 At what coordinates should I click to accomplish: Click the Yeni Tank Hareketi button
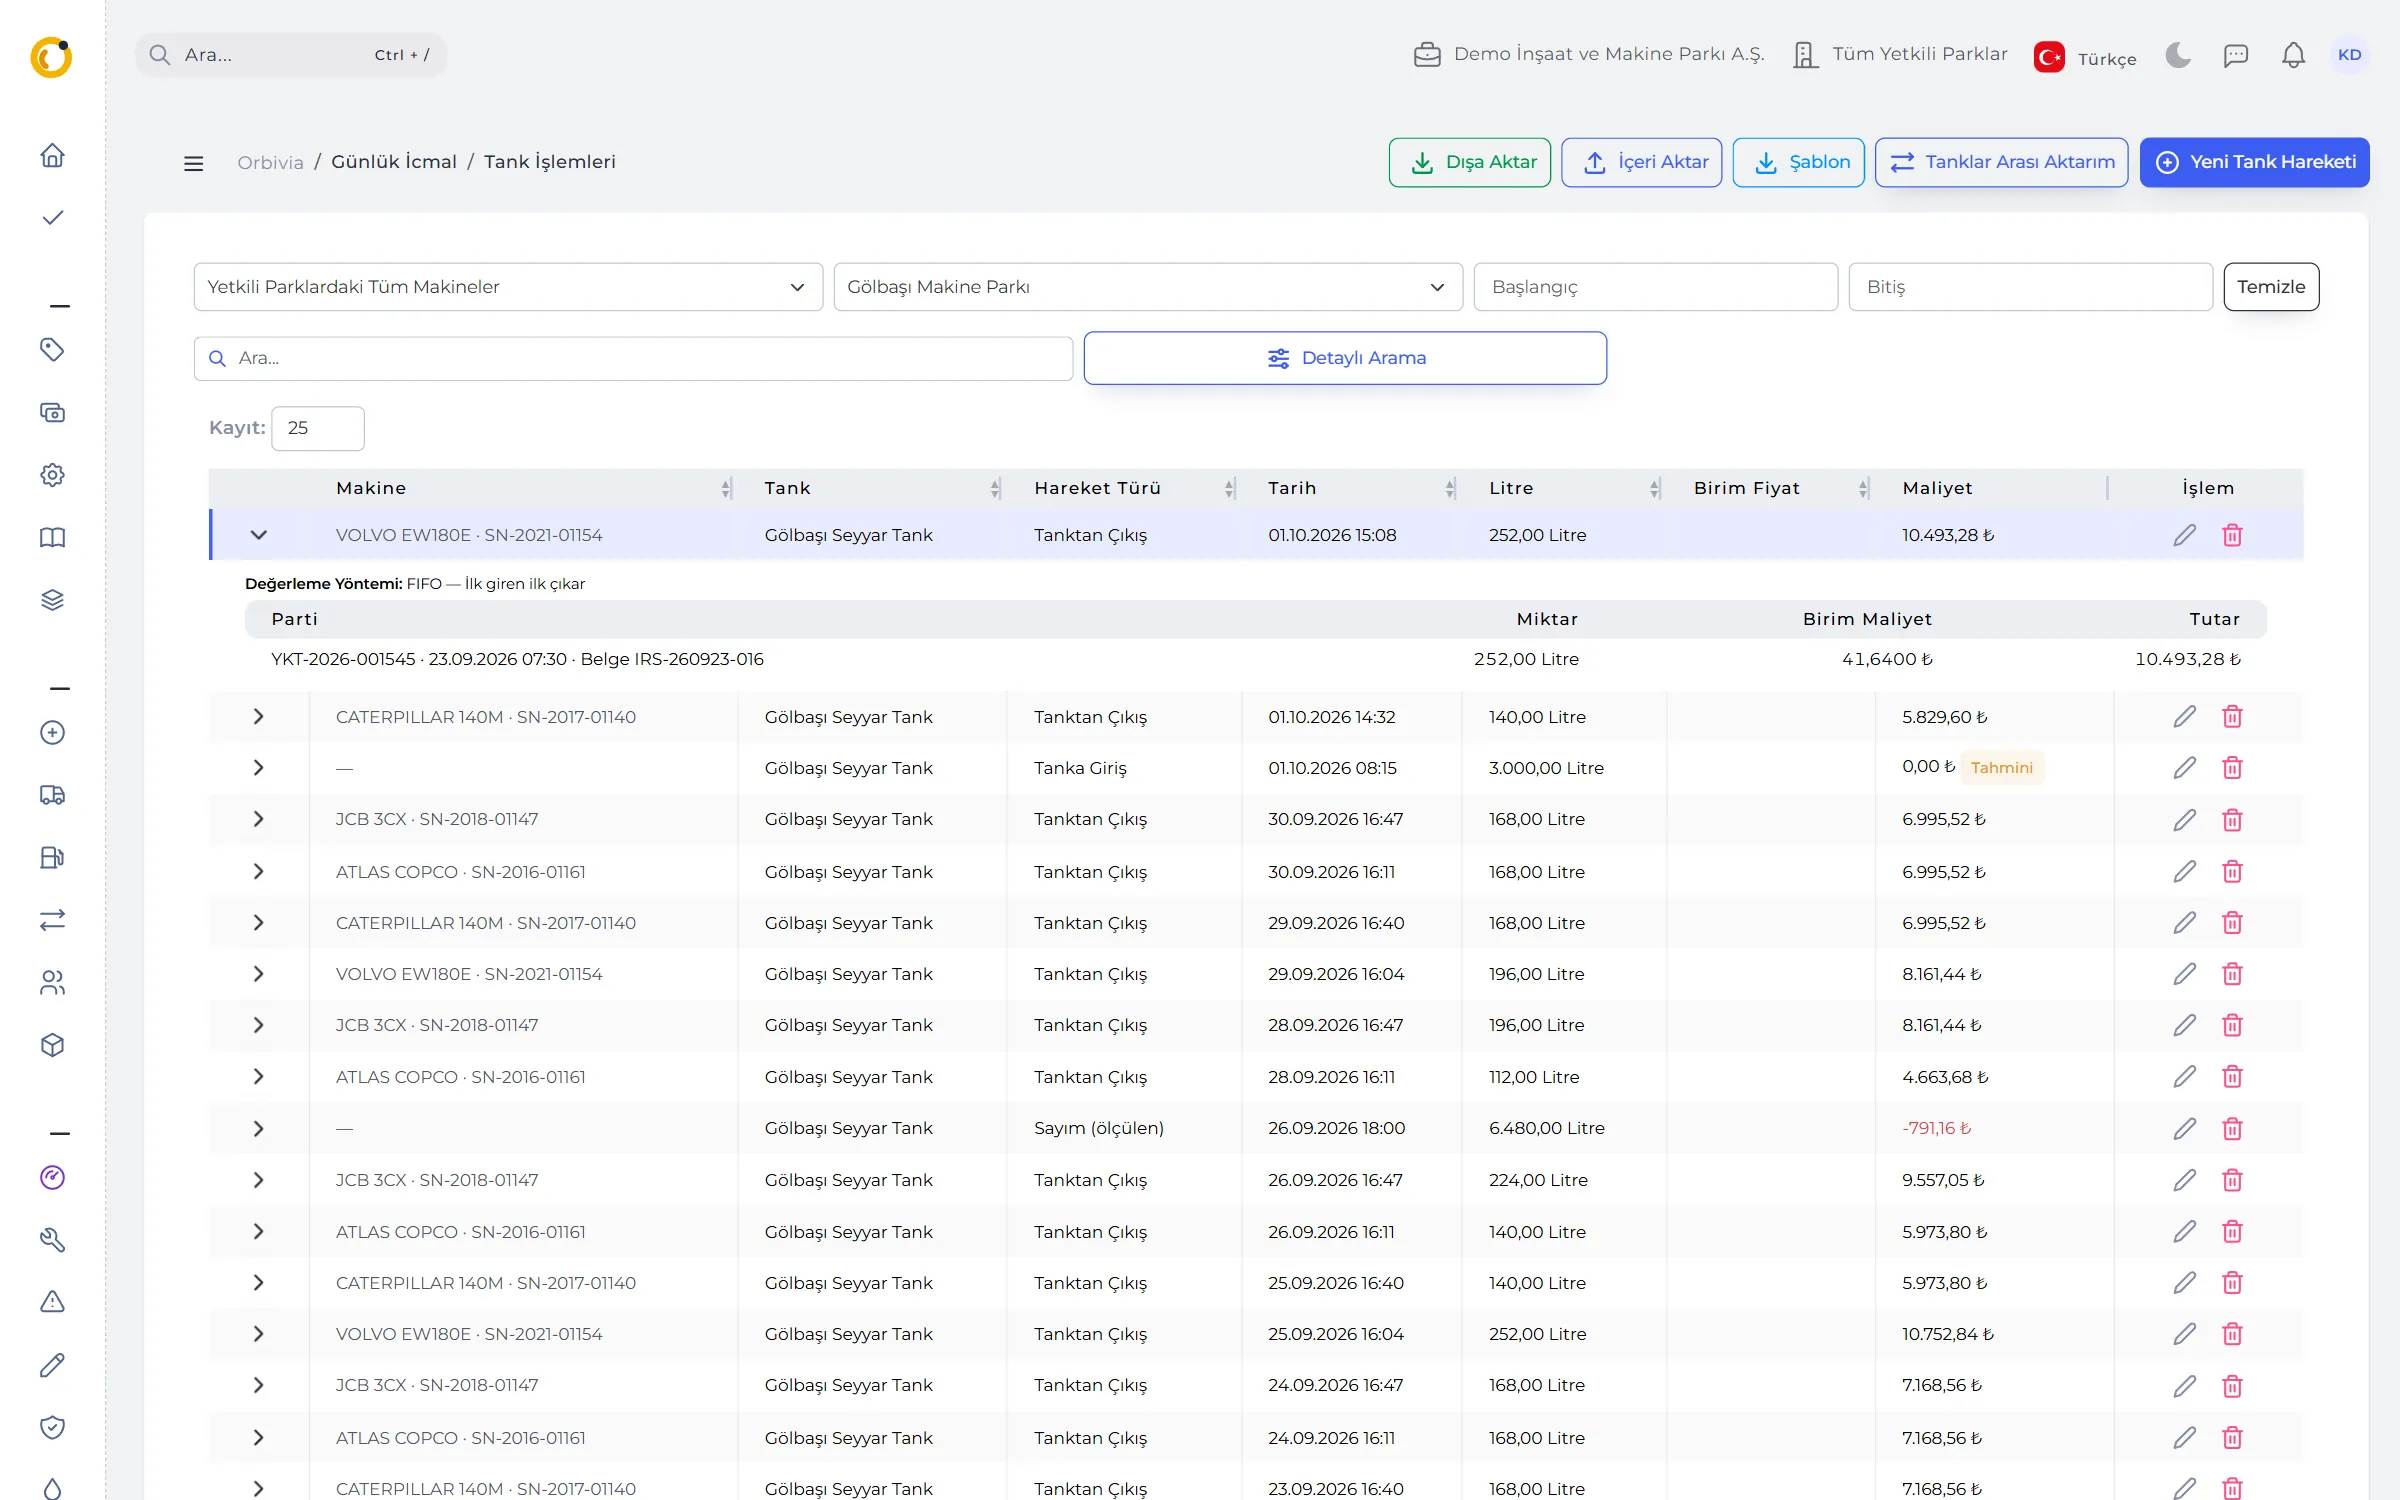2254,162
